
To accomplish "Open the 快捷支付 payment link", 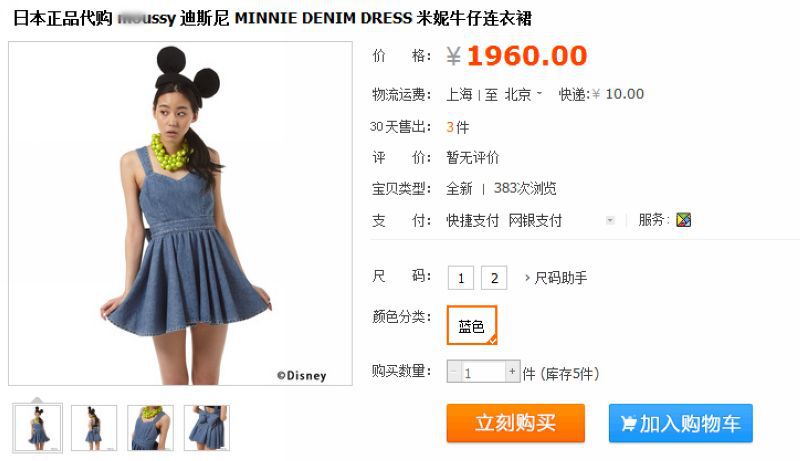I will point(472,220).
